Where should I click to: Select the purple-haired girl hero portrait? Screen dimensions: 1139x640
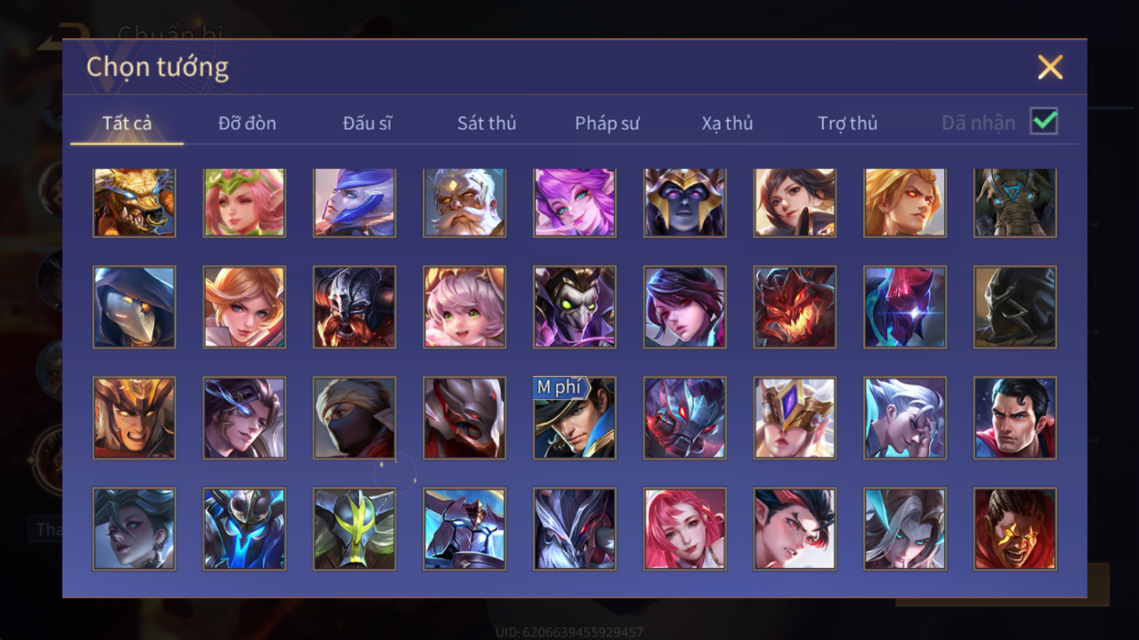pos(575,203)
